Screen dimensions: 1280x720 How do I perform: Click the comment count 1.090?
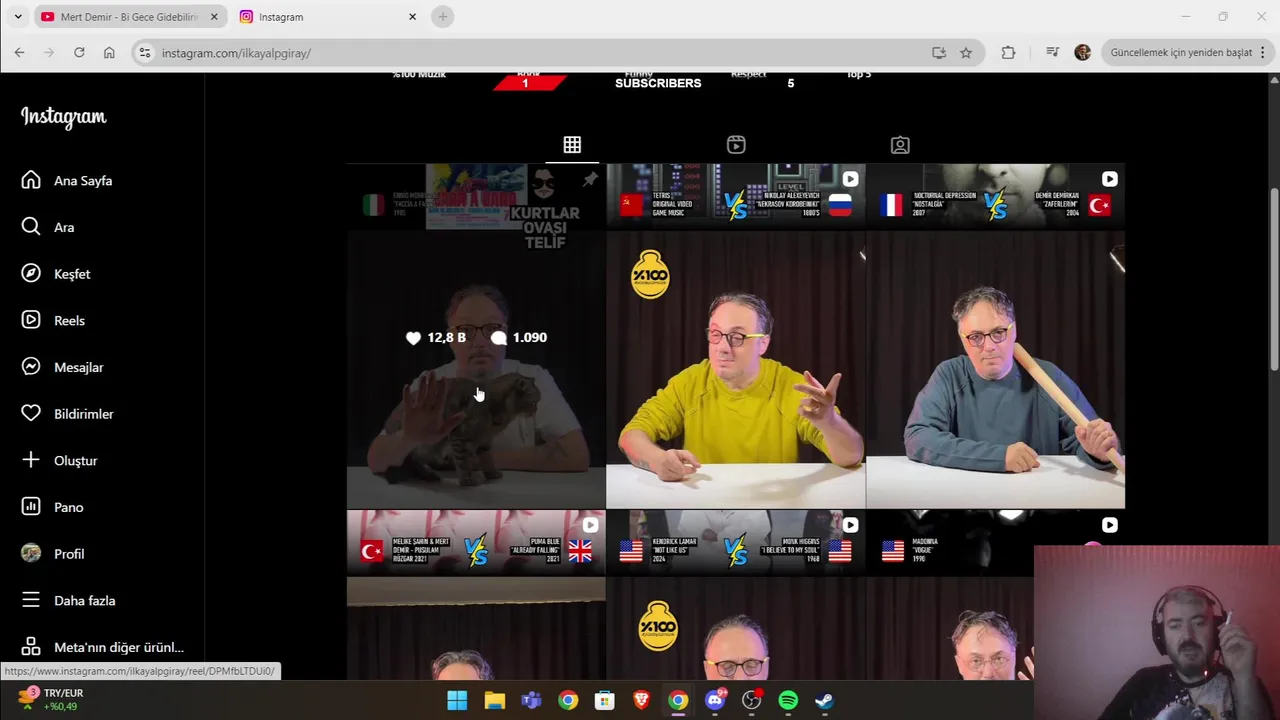click(529, 338)
